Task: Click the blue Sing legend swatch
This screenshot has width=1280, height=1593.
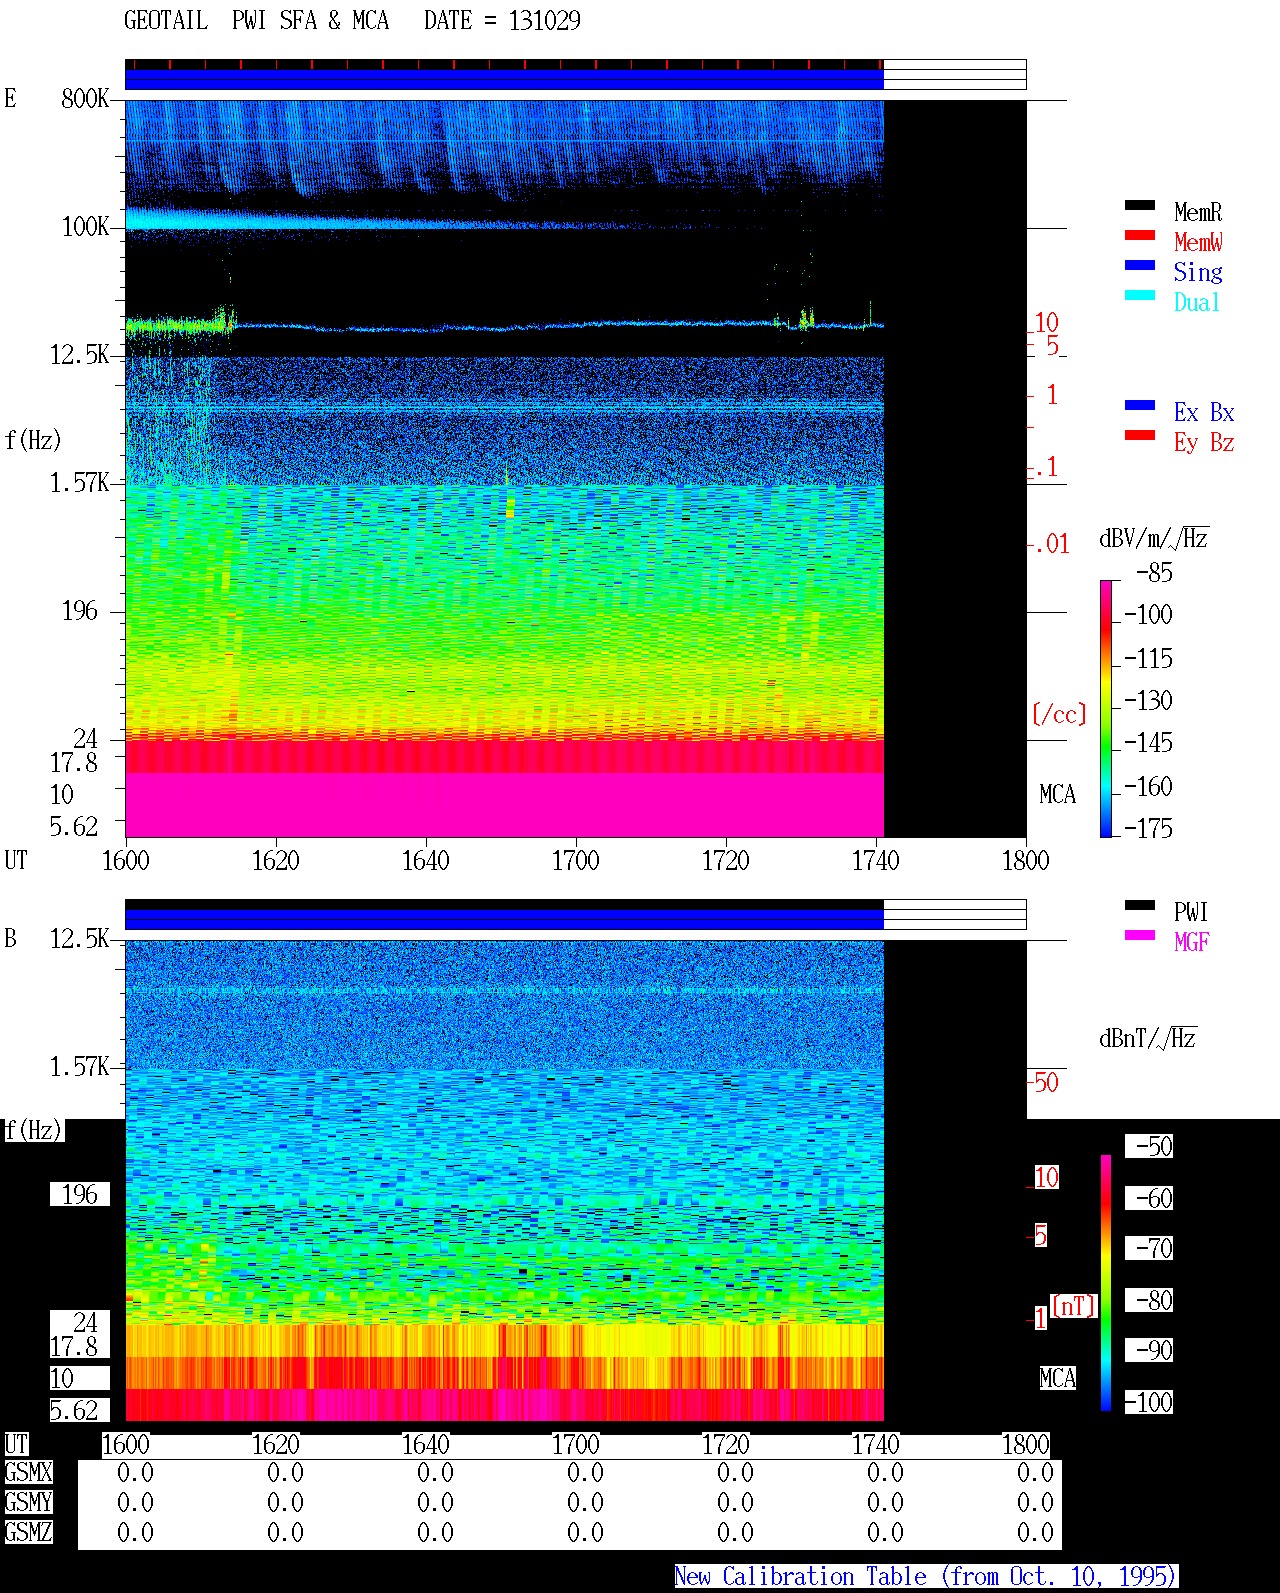Action: click(1140, 266)
